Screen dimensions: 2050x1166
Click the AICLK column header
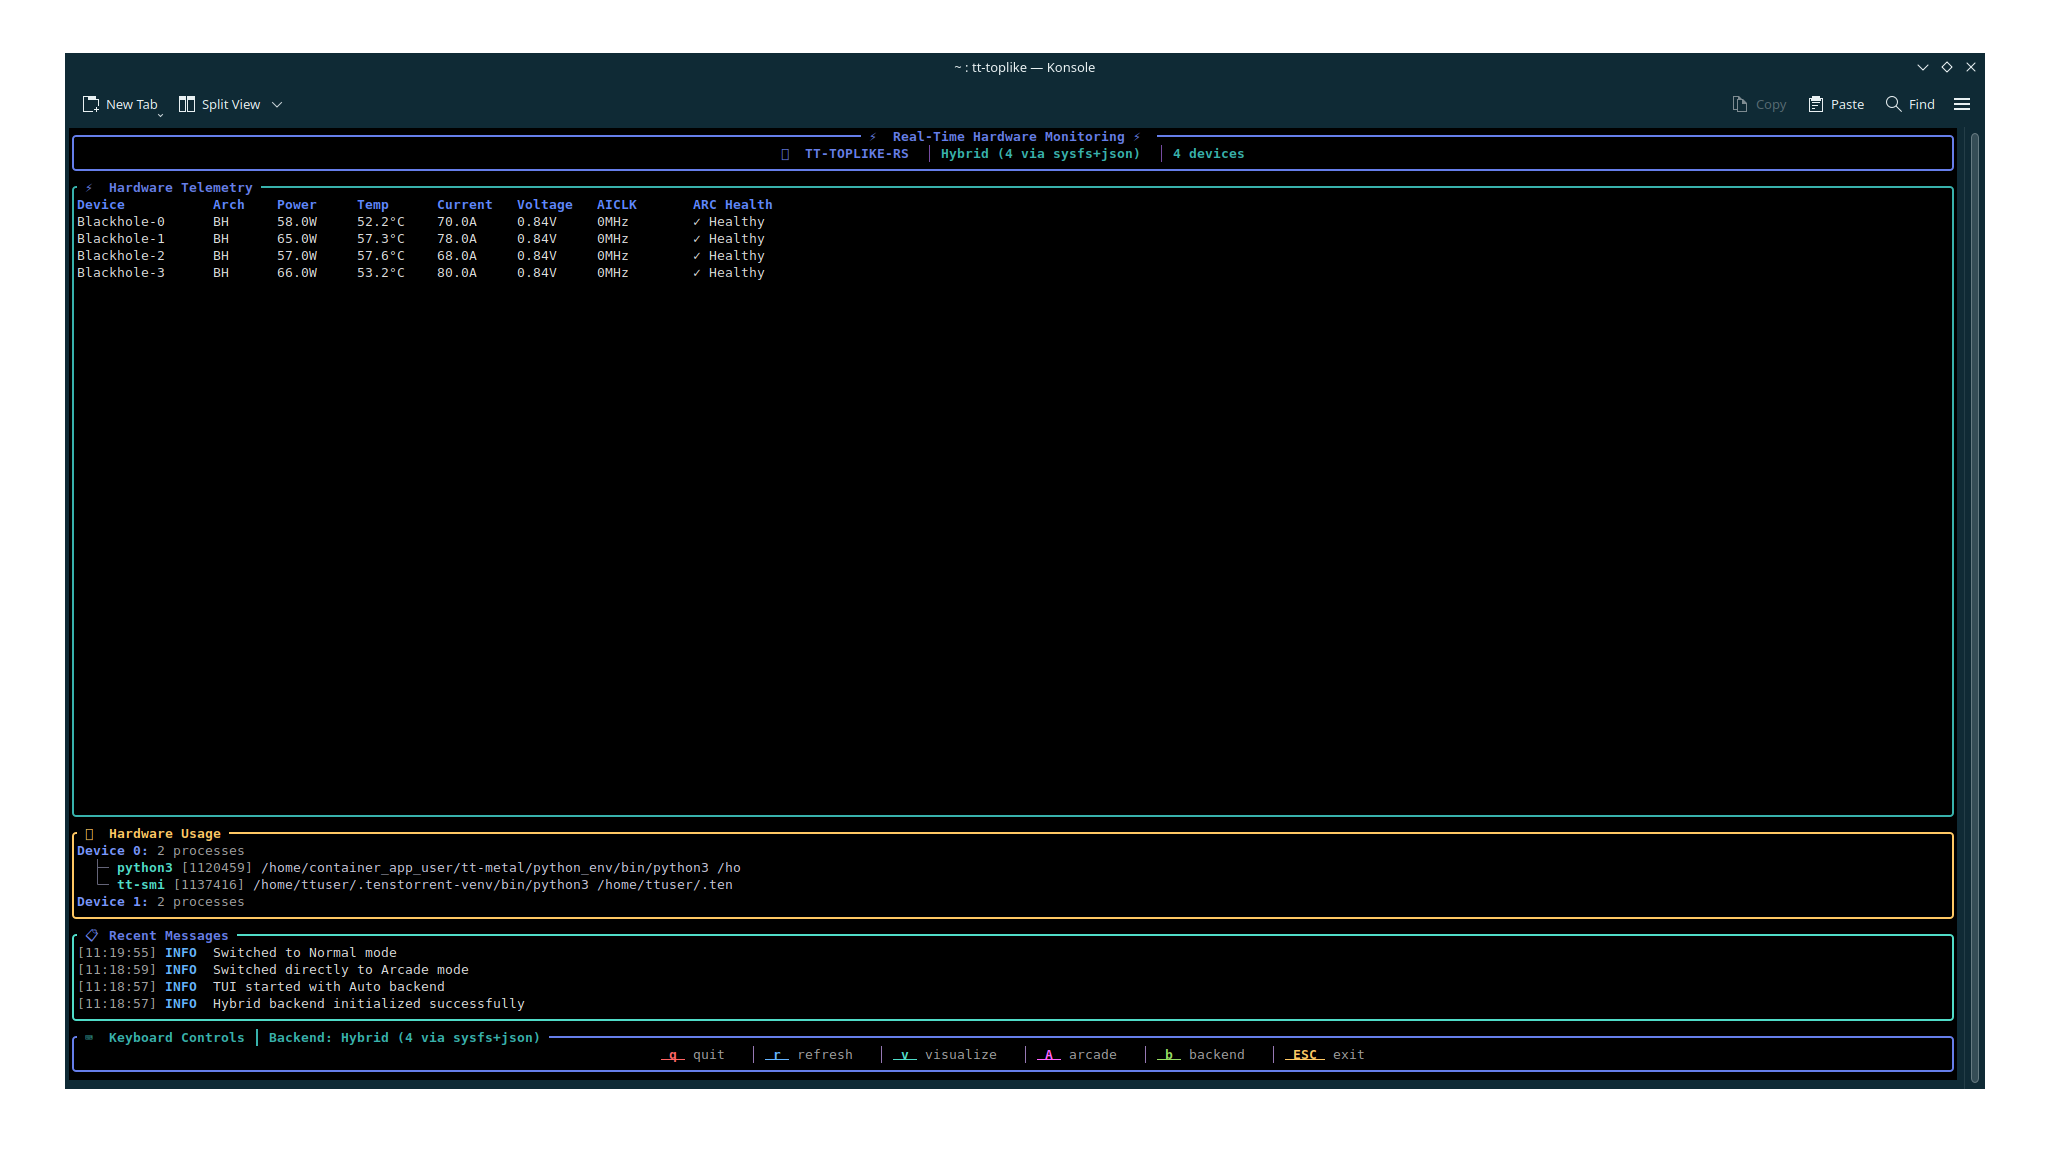pos(617,205)
